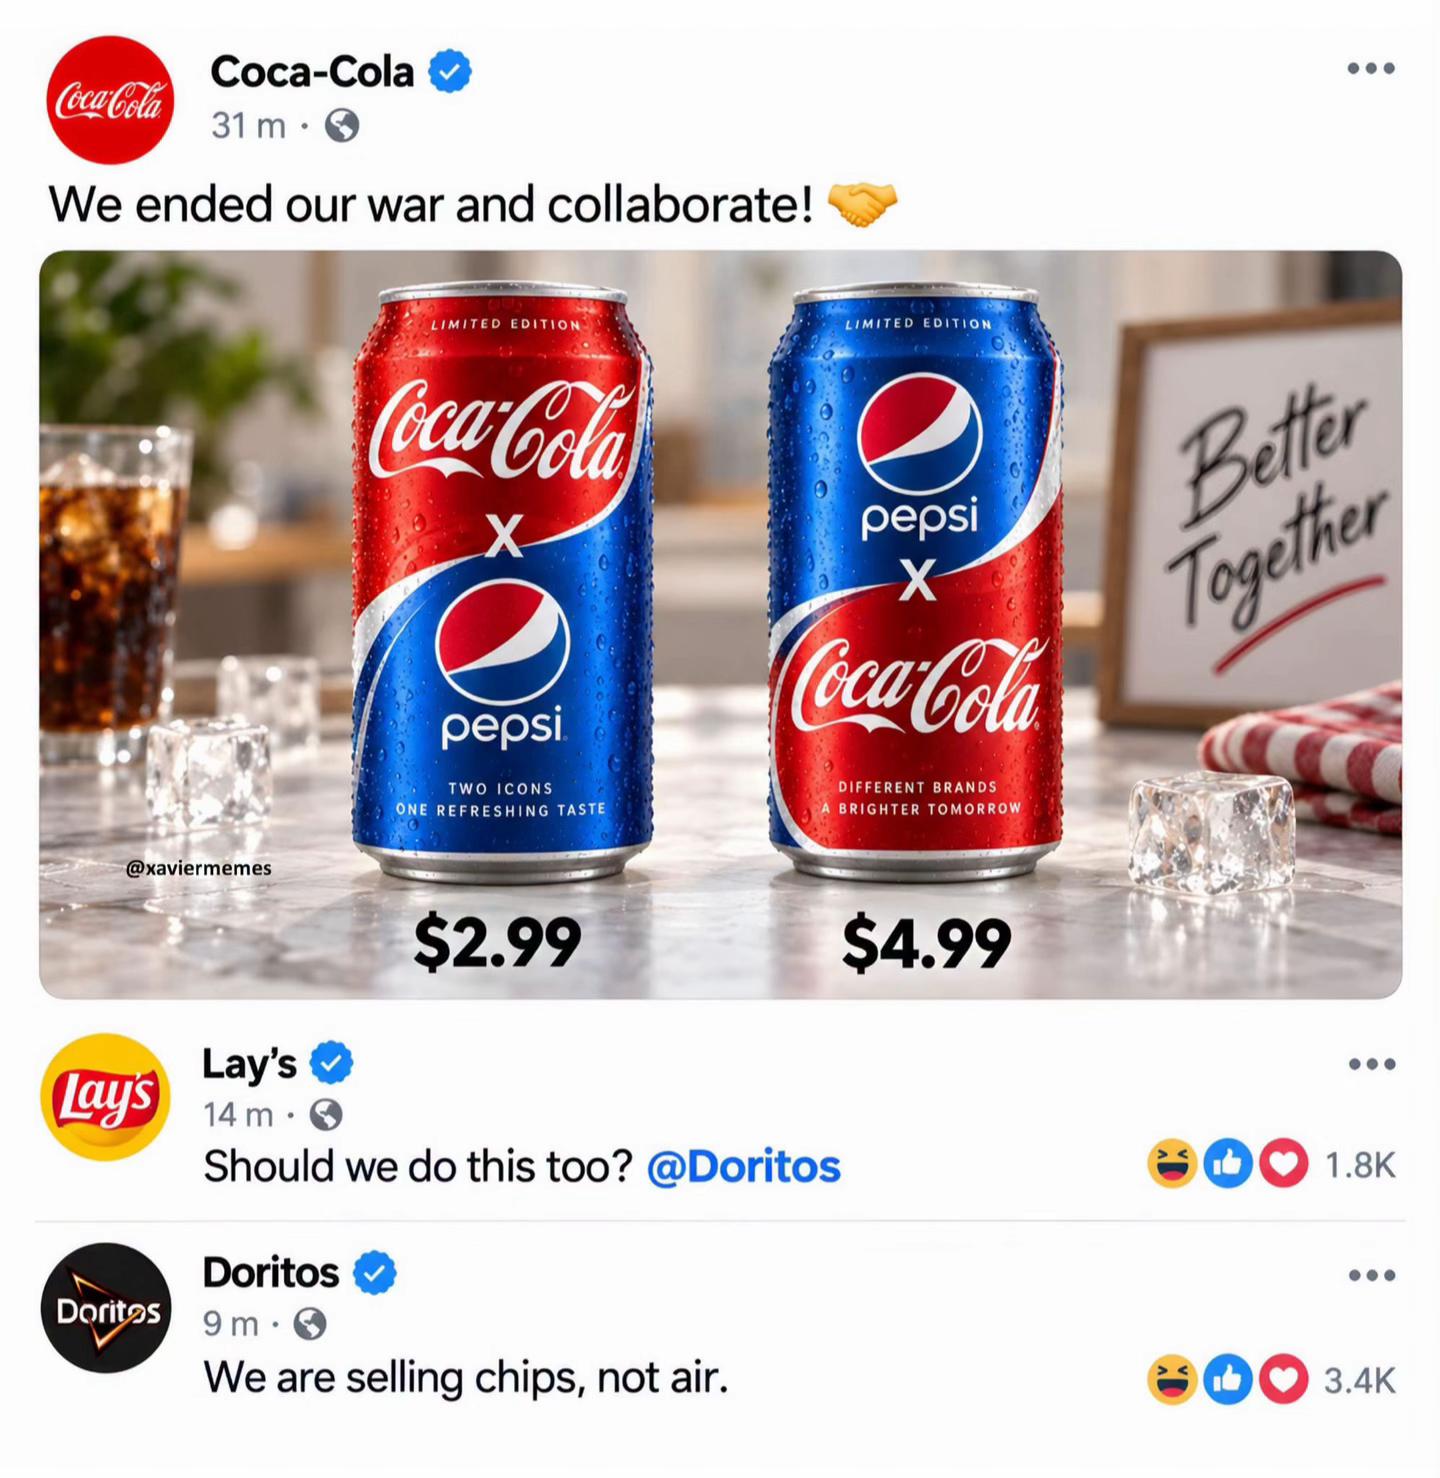Open the three-dot options for Lay's comment
The width and height of the screenshot is (1440, 1478).
pyautogui.click(x=1371, y=1064)
